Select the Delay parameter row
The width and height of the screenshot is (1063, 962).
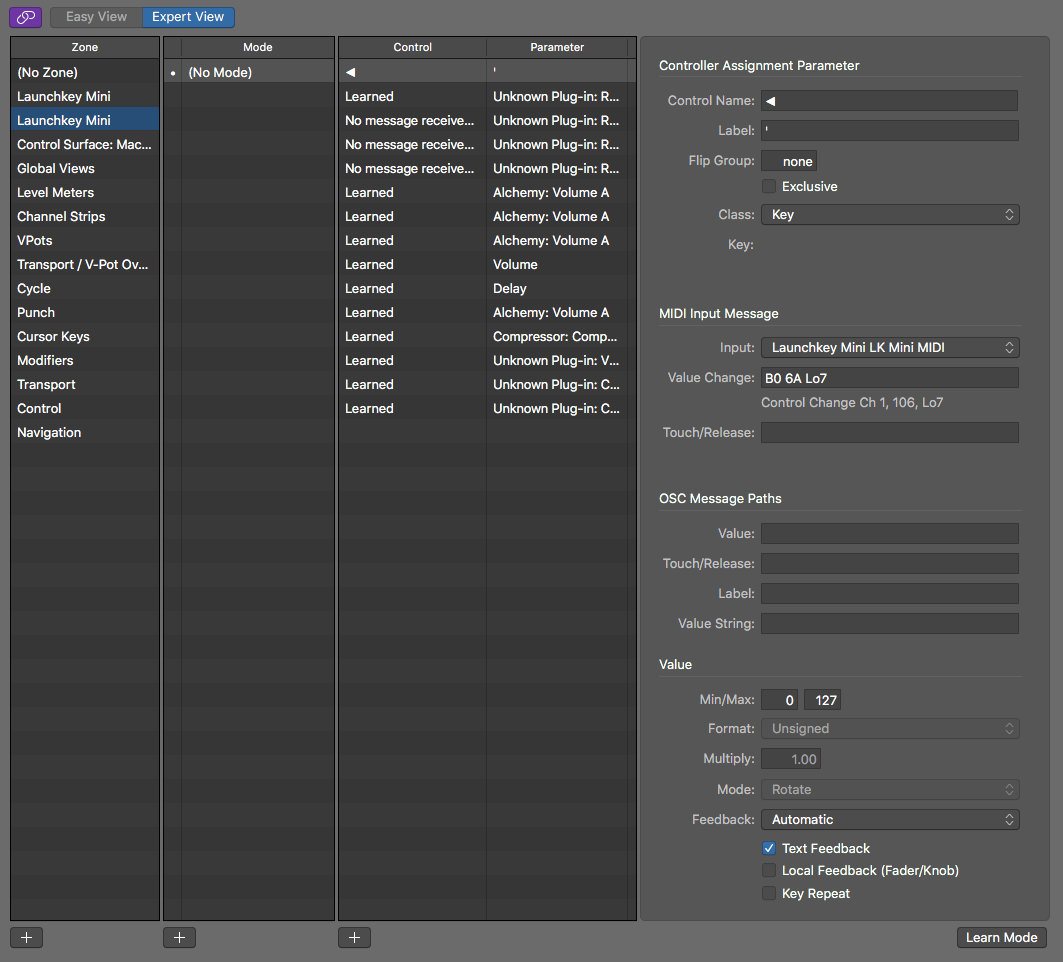point(510,288)
